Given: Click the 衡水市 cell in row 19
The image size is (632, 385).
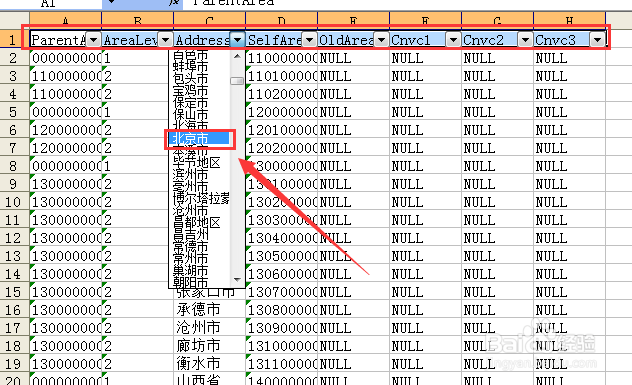Looking at the screenshot, I should point(210,364).
